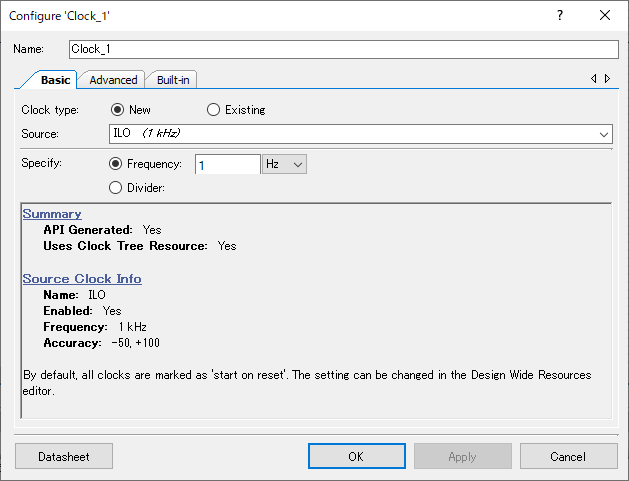Image resolution: width=629 pixels, height=481 pixels.
Task: Switch to the Basic tab
Action: pos(55,80)
